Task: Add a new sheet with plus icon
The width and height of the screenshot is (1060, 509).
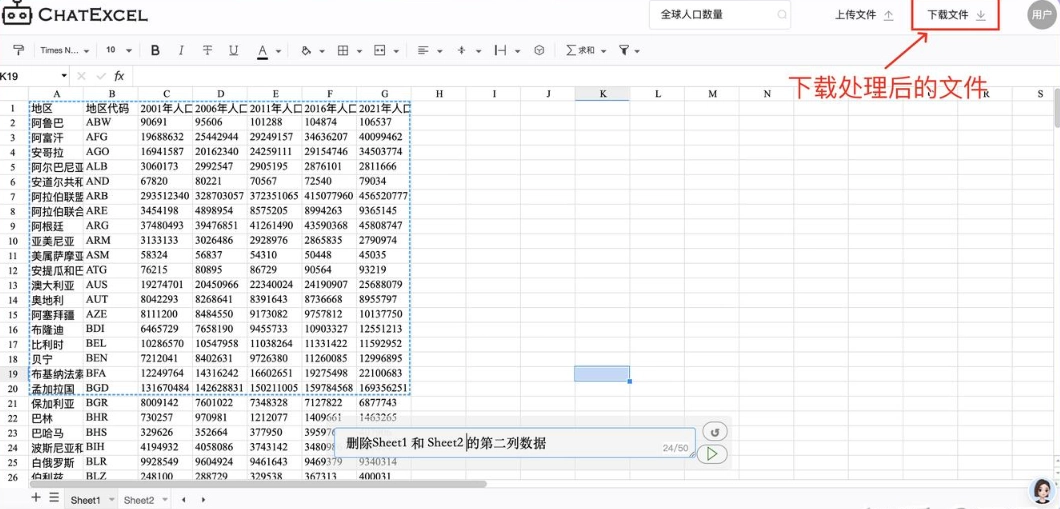Action: [x=36, y=498]
